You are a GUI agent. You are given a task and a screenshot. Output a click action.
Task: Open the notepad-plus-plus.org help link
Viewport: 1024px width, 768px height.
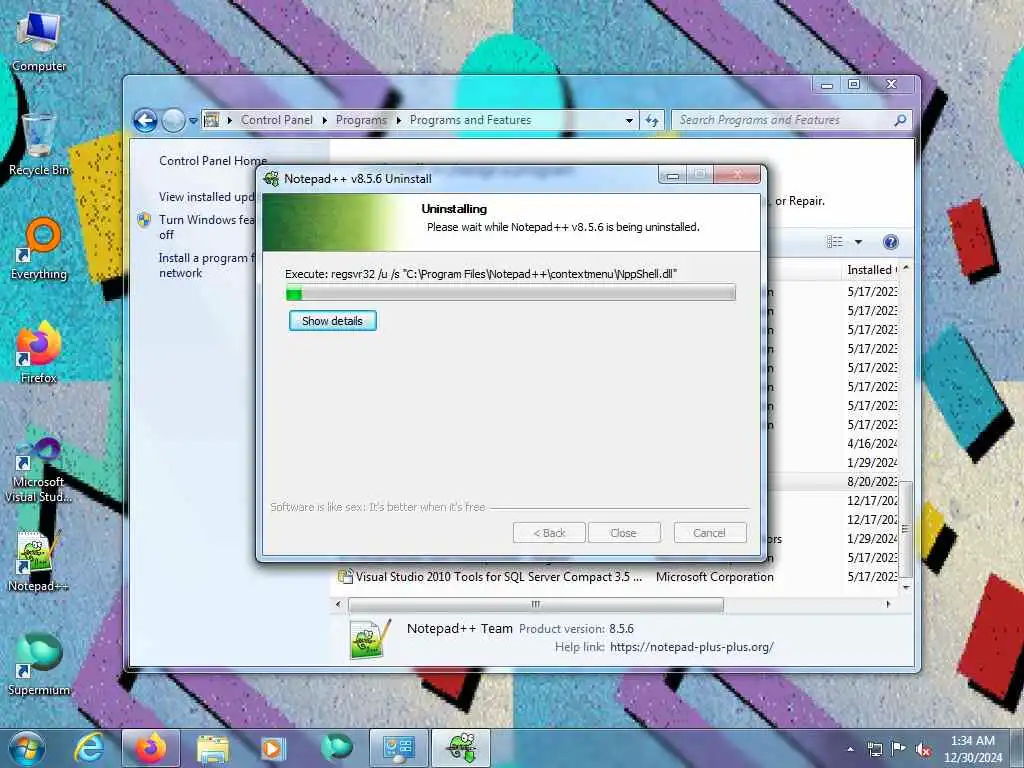(x=692, y=647)
